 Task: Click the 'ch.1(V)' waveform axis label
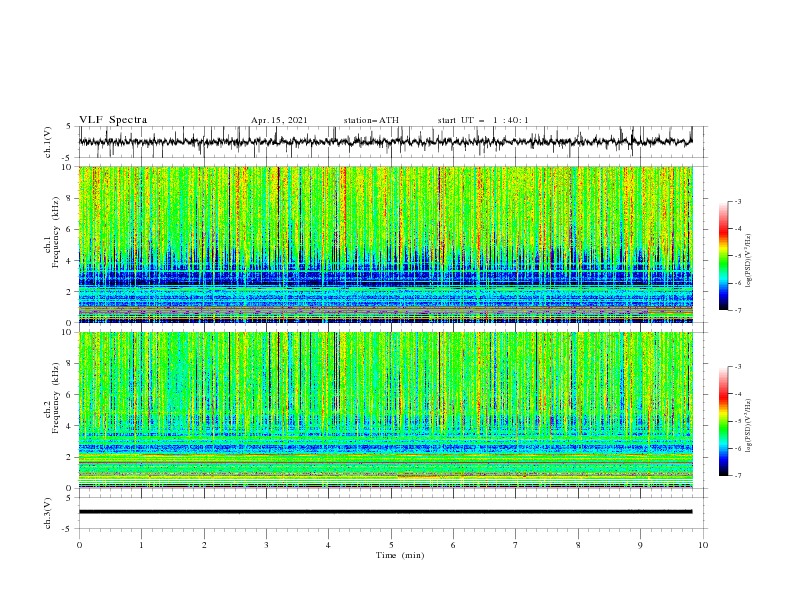[x=48, y=142]
